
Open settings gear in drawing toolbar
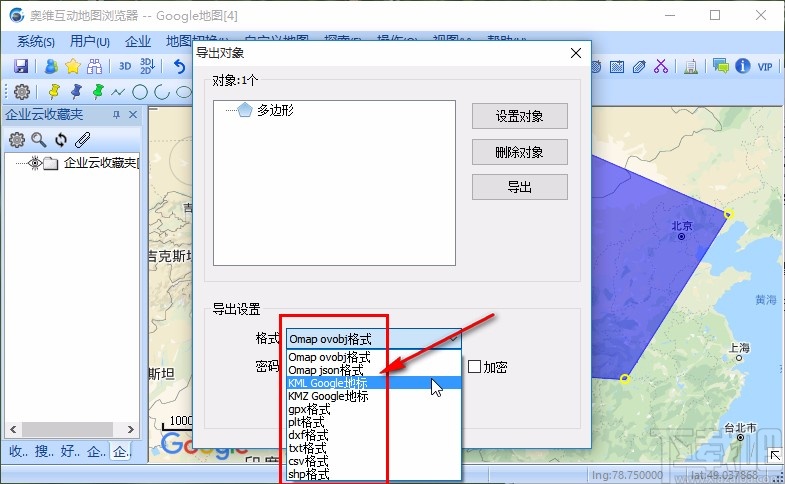pos(22,92)
